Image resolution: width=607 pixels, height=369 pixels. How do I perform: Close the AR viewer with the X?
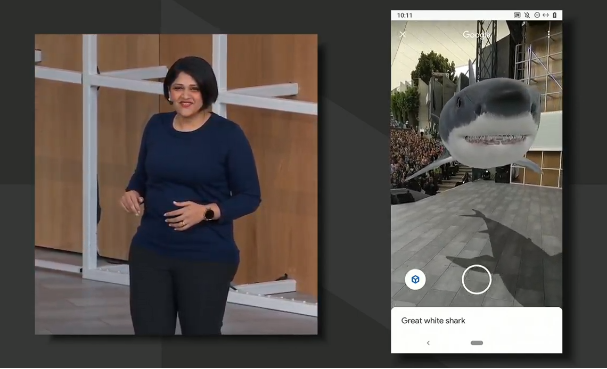tap(403, 34)
